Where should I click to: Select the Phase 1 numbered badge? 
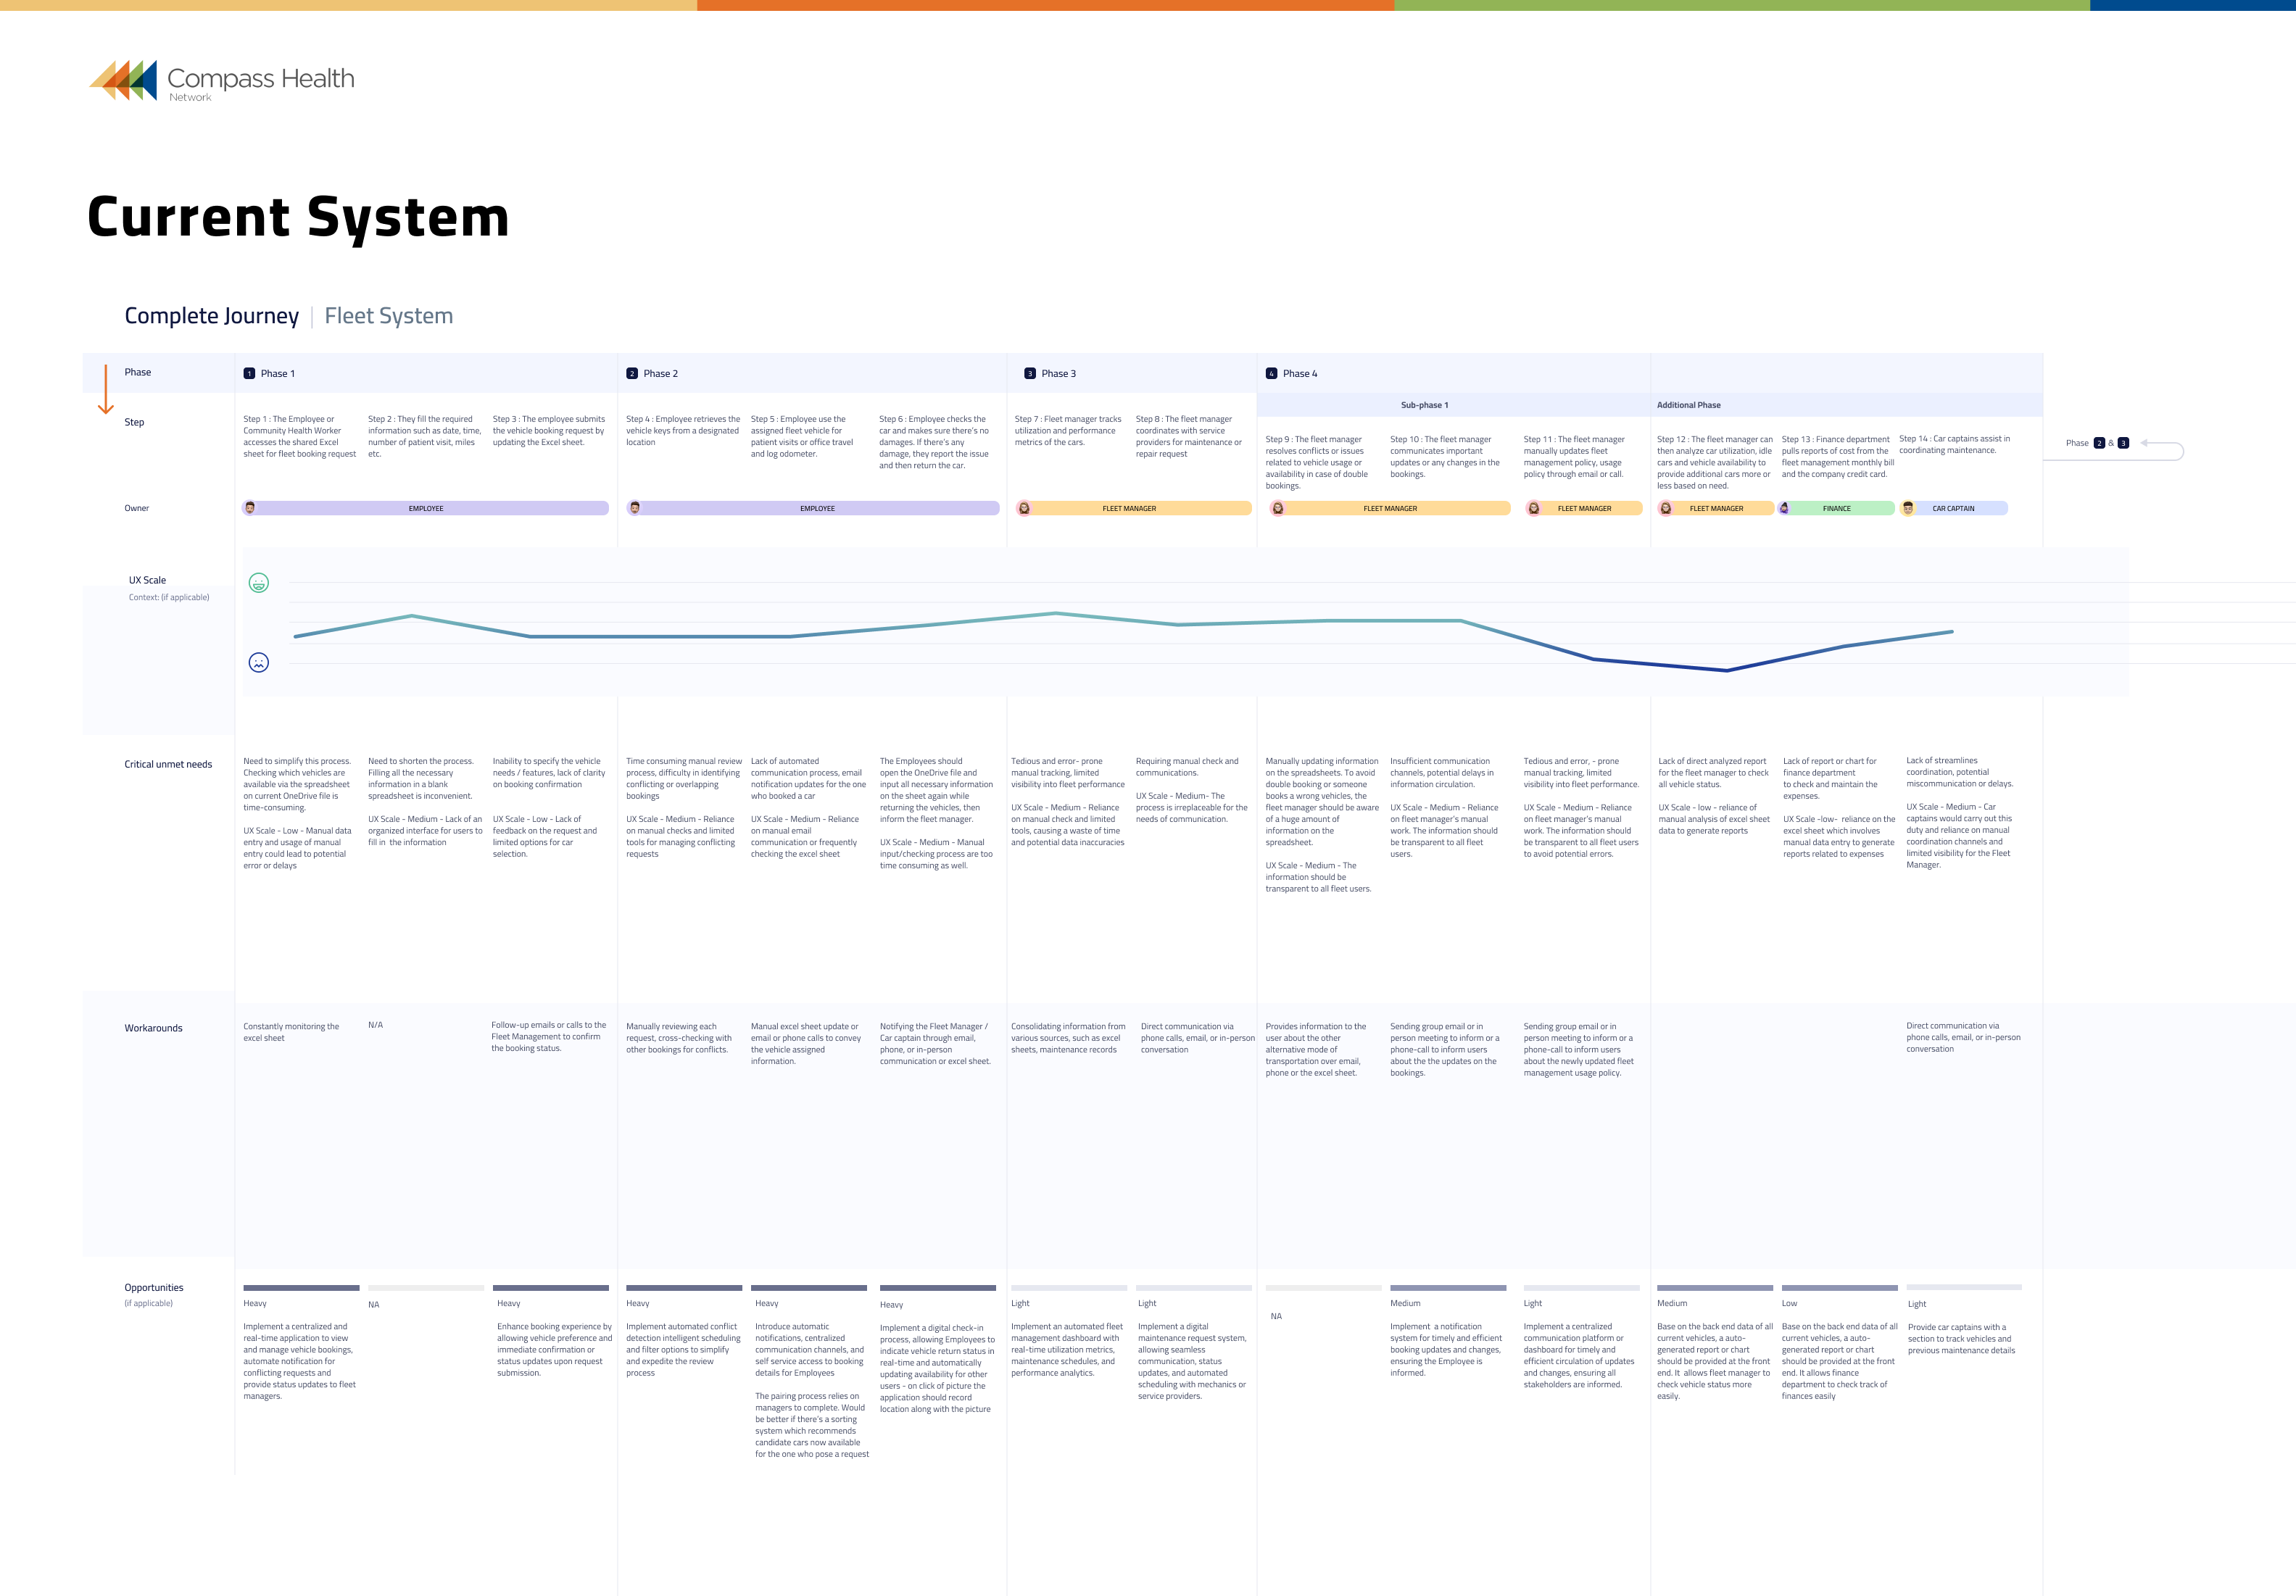(248, 373)
